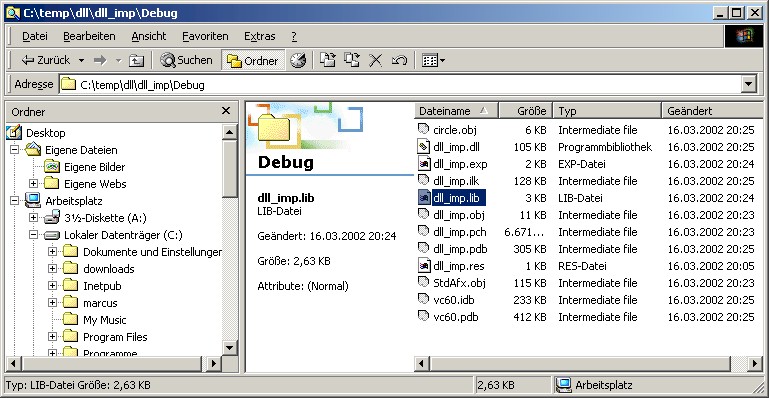769x398 pixels.
Task: Sort by the Typ column header
Action: [x=607, y=111]
